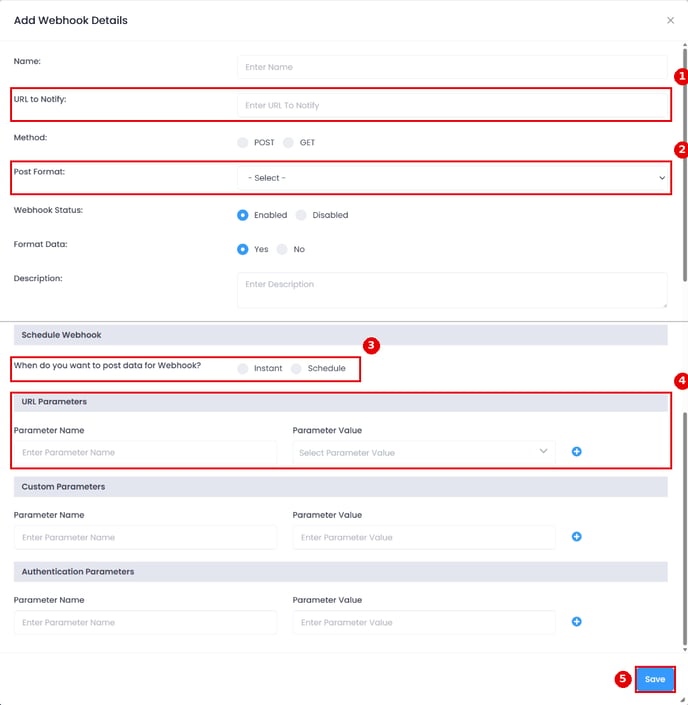Select Schedule webhook posting option

[x=296, y=369]
